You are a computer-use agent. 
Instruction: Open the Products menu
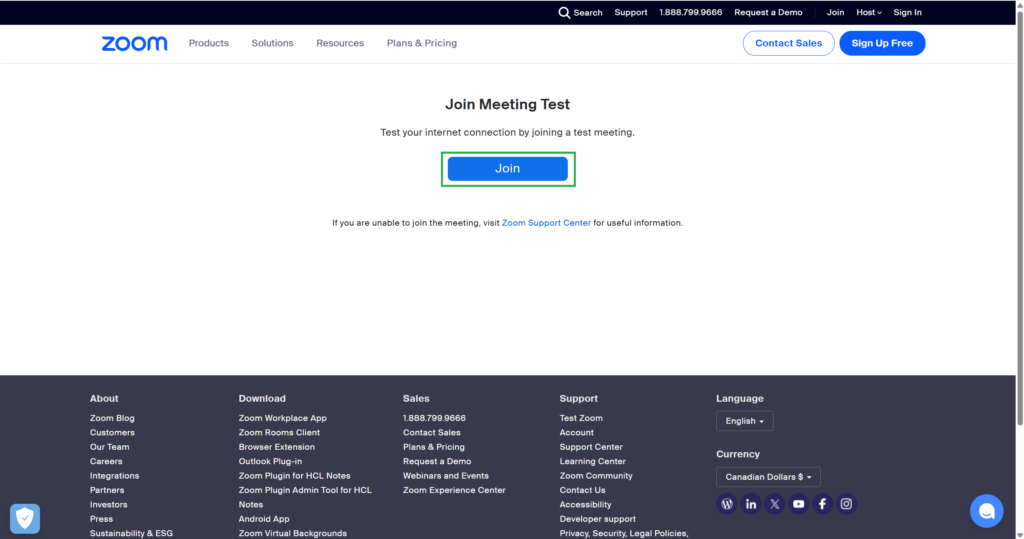[x=209, y=43]
